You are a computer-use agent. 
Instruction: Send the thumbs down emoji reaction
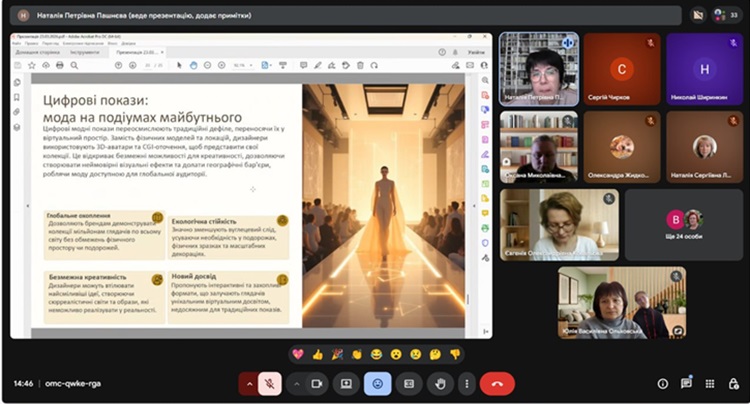coord(455,354)
